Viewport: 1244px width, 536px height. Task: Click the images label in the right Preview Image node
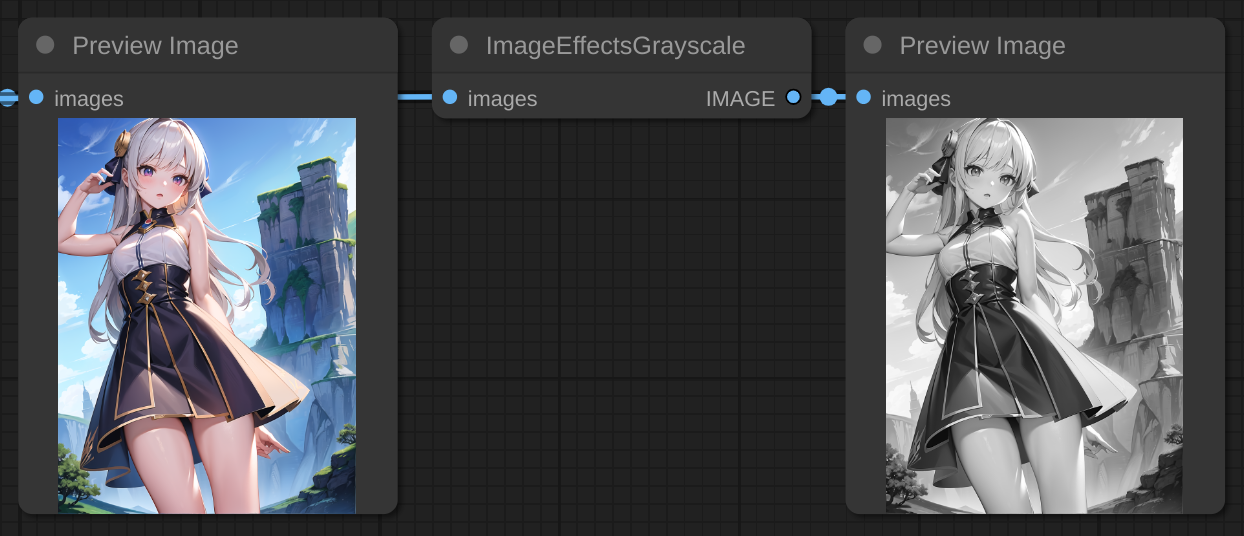(x=916, y=99)
